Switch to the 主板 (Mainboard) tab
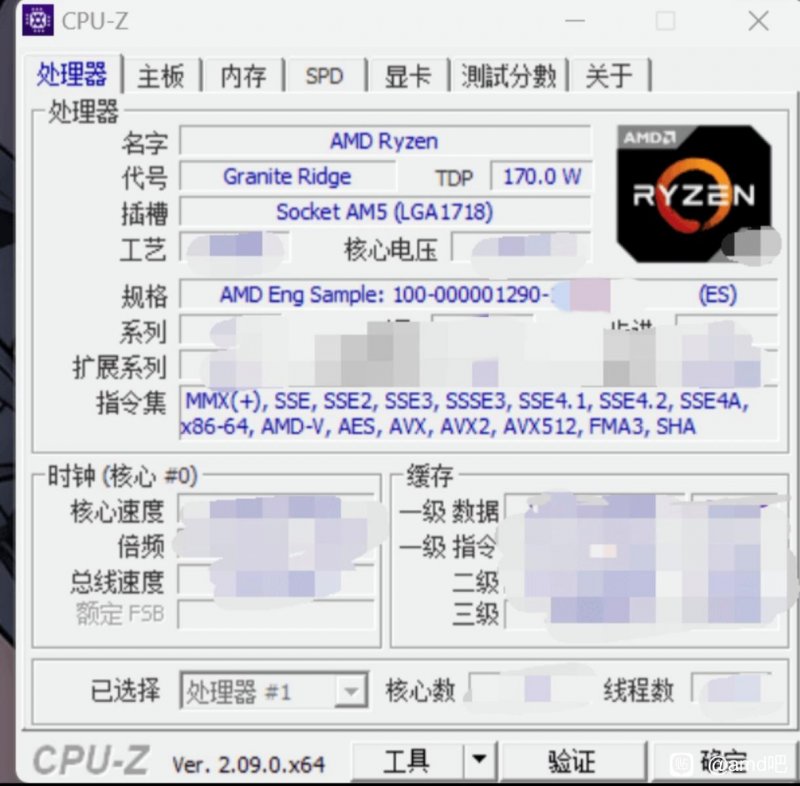The image size is (800, 786). click(161, 75)
